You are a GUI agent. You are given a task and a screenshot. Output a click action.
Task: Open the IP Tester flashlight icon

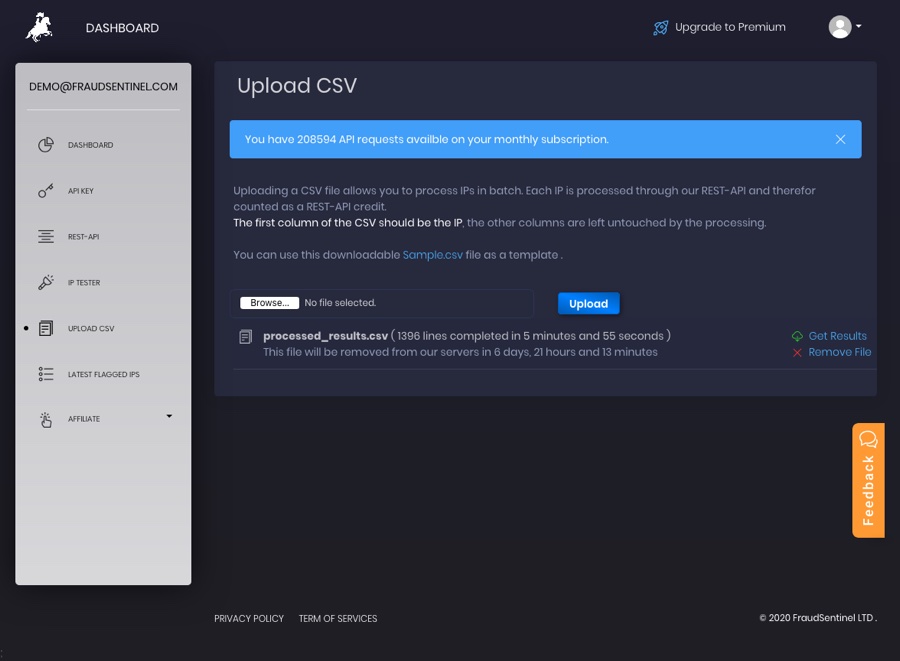coord(46,282)
